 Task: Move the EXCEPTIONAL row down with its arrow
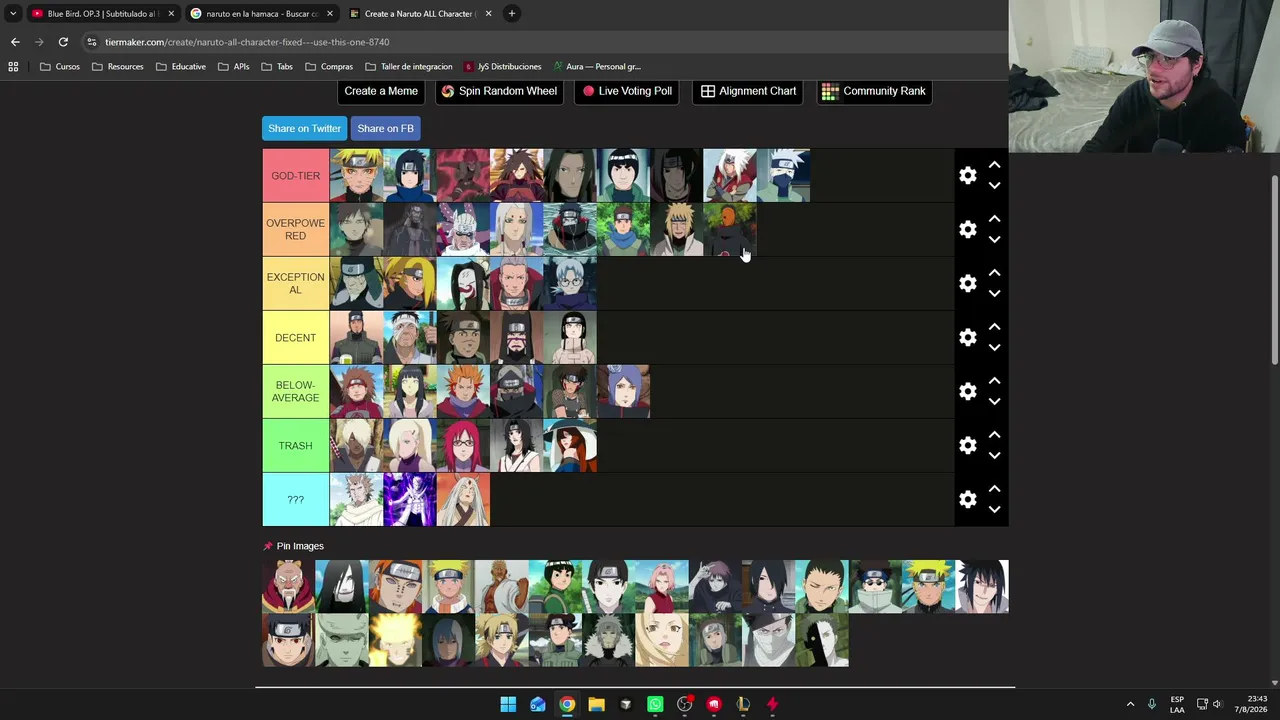[994, 294]
